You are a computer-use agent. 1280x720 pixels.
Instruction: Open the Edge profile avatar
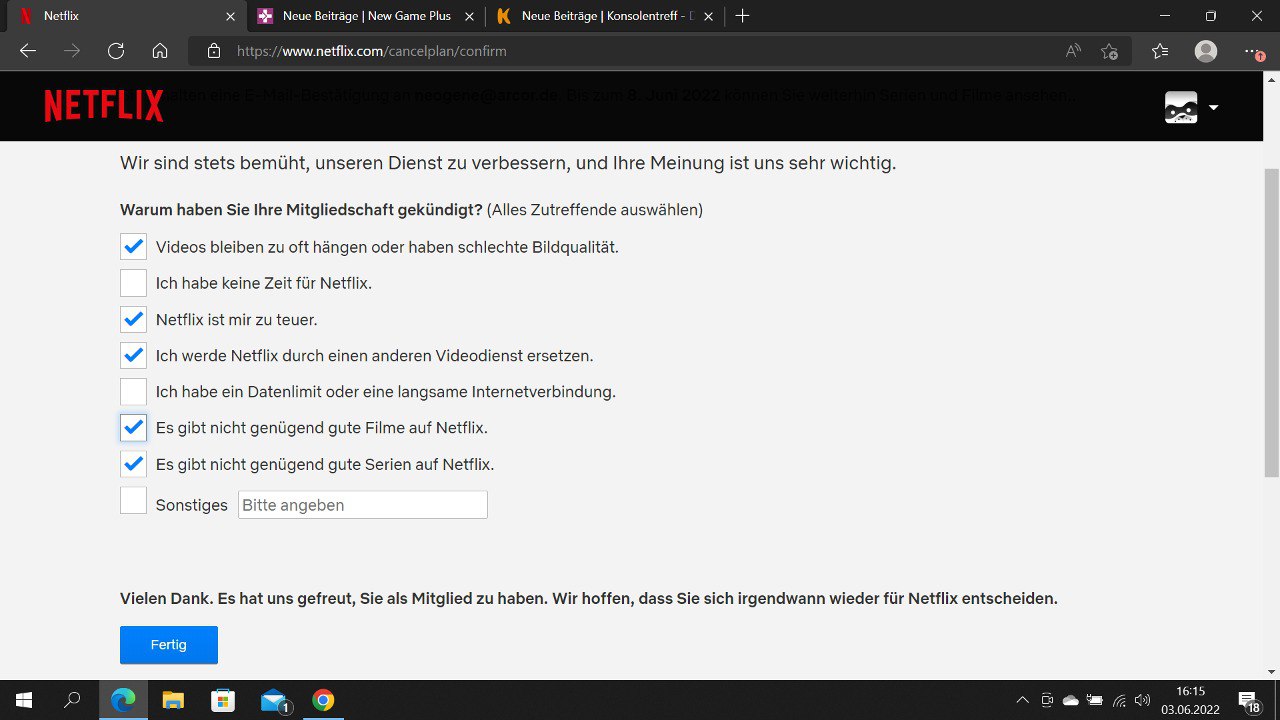pos(1206,51)
